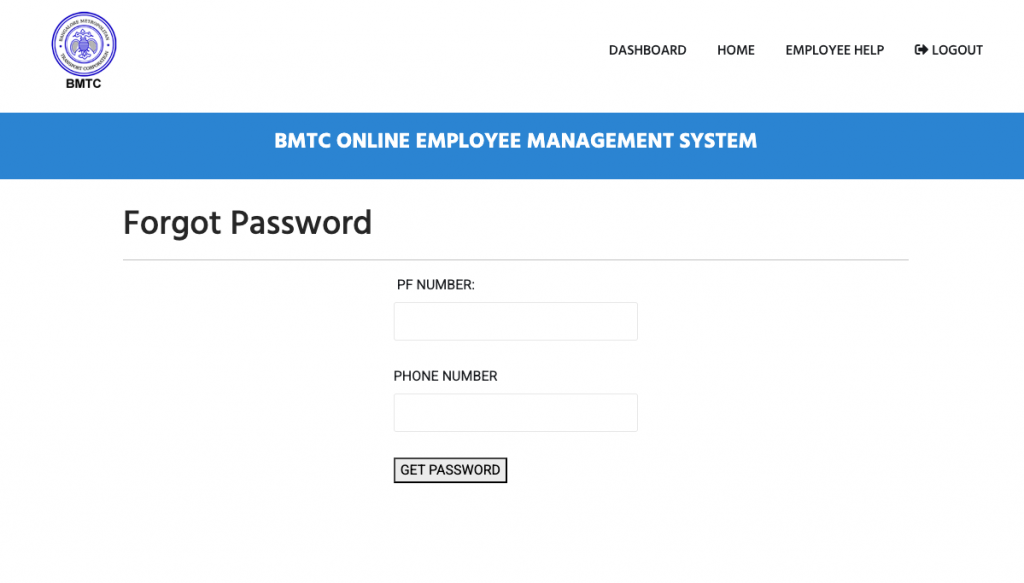The width and height of the screenshot is (1024, 583).
Task: Click the horizontal divider under Forgot Password
Action: (515, 260)
